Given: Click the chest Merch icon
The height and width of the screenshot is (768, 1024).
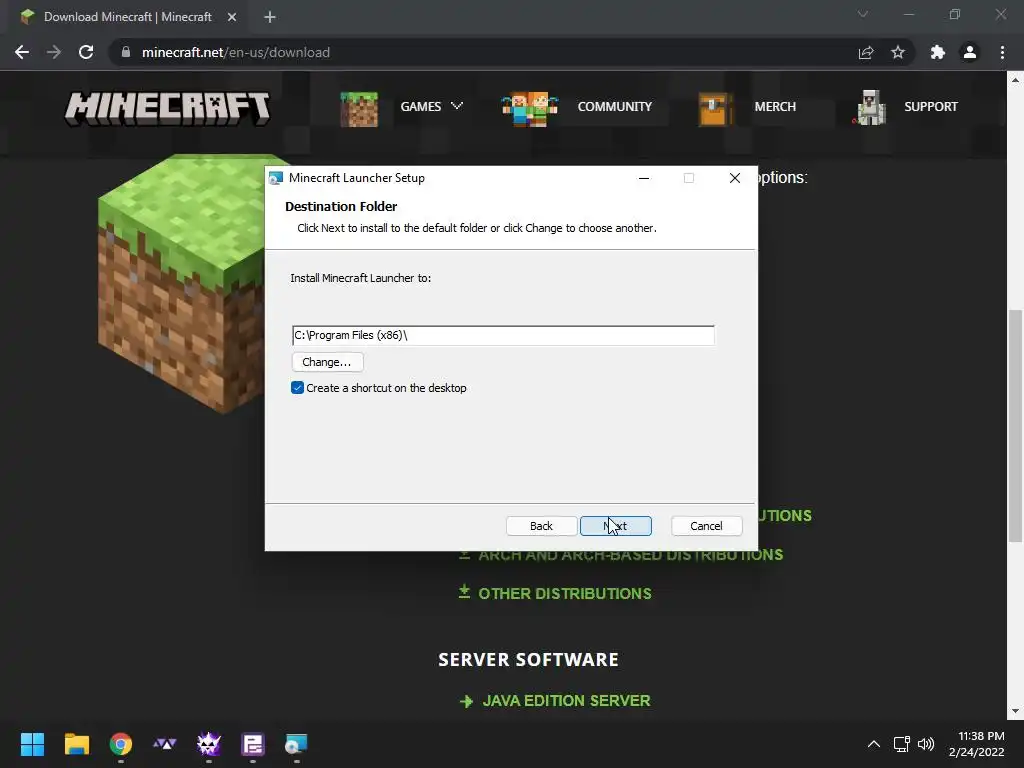Looking at the screenshot, I should point(714,109).
